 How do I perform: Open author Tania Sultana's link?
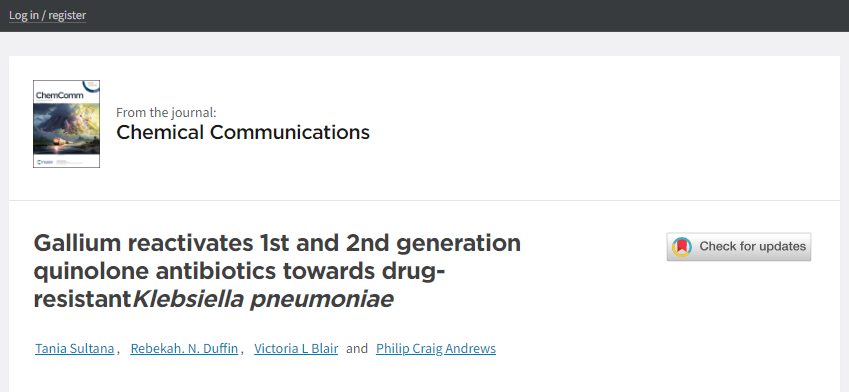pos(75,348)
